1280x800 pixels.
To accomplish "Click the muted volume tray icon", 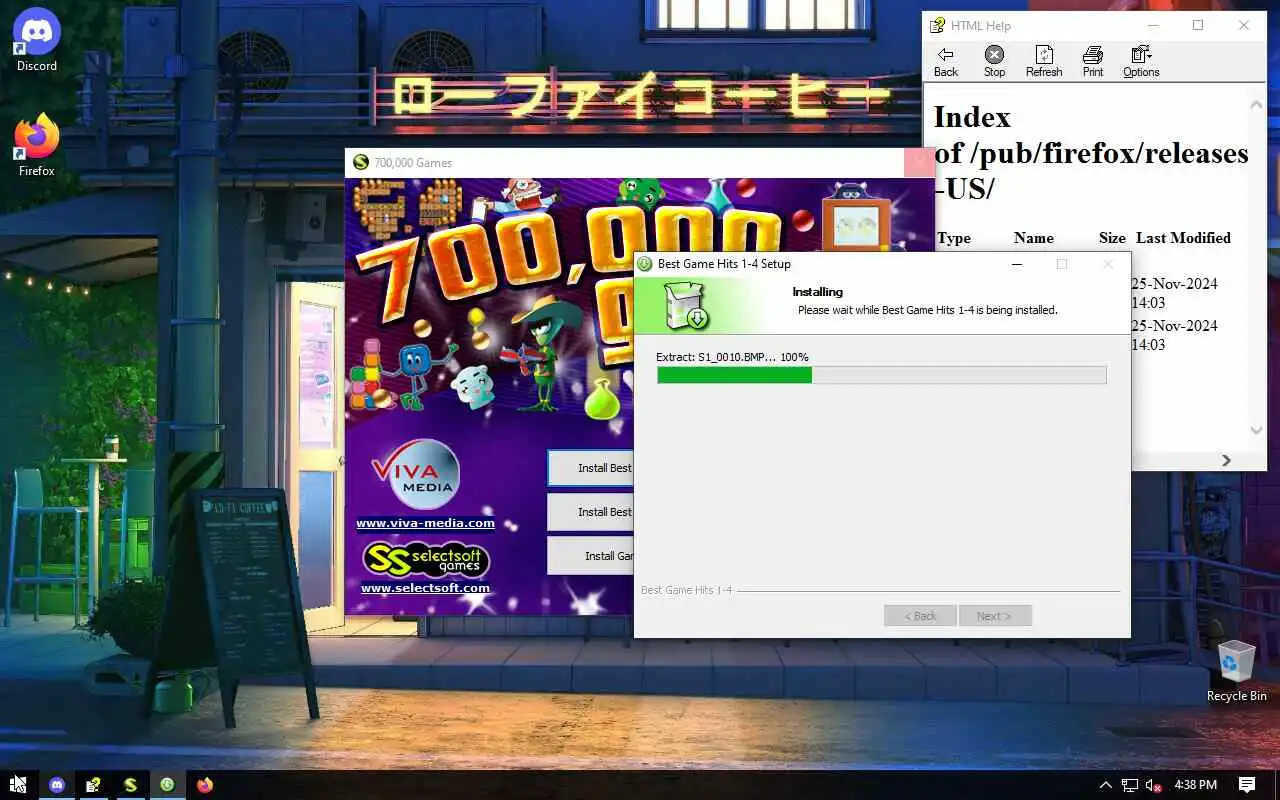I will 1154,785.
